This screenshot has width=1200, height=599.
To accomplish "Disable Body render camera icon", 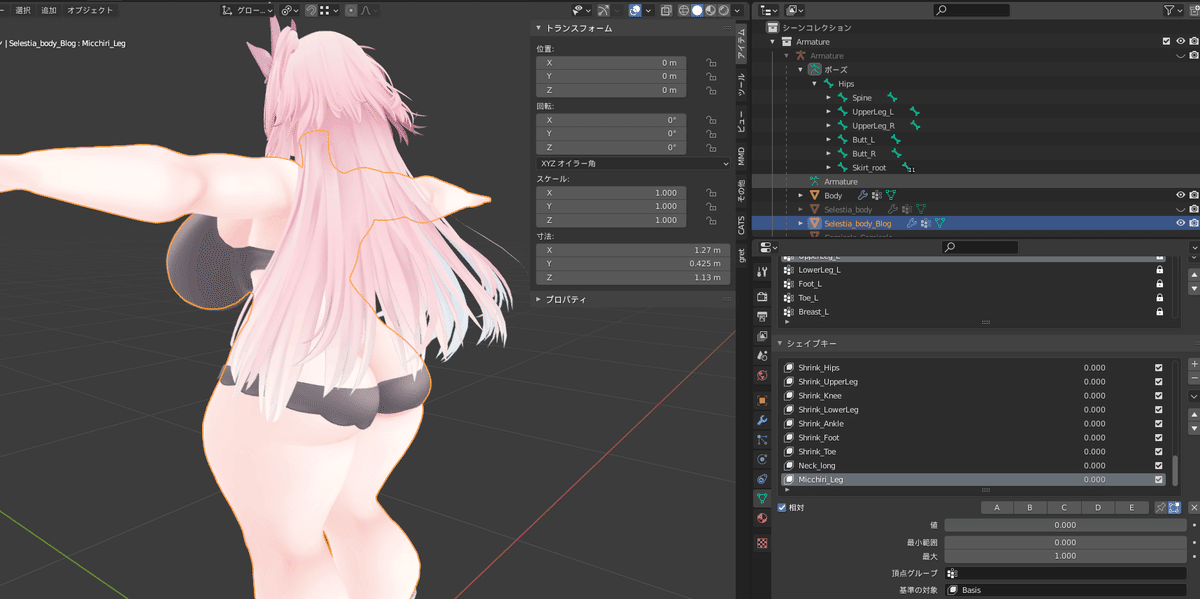I will pyautogui.click(x=1194, y=196).
